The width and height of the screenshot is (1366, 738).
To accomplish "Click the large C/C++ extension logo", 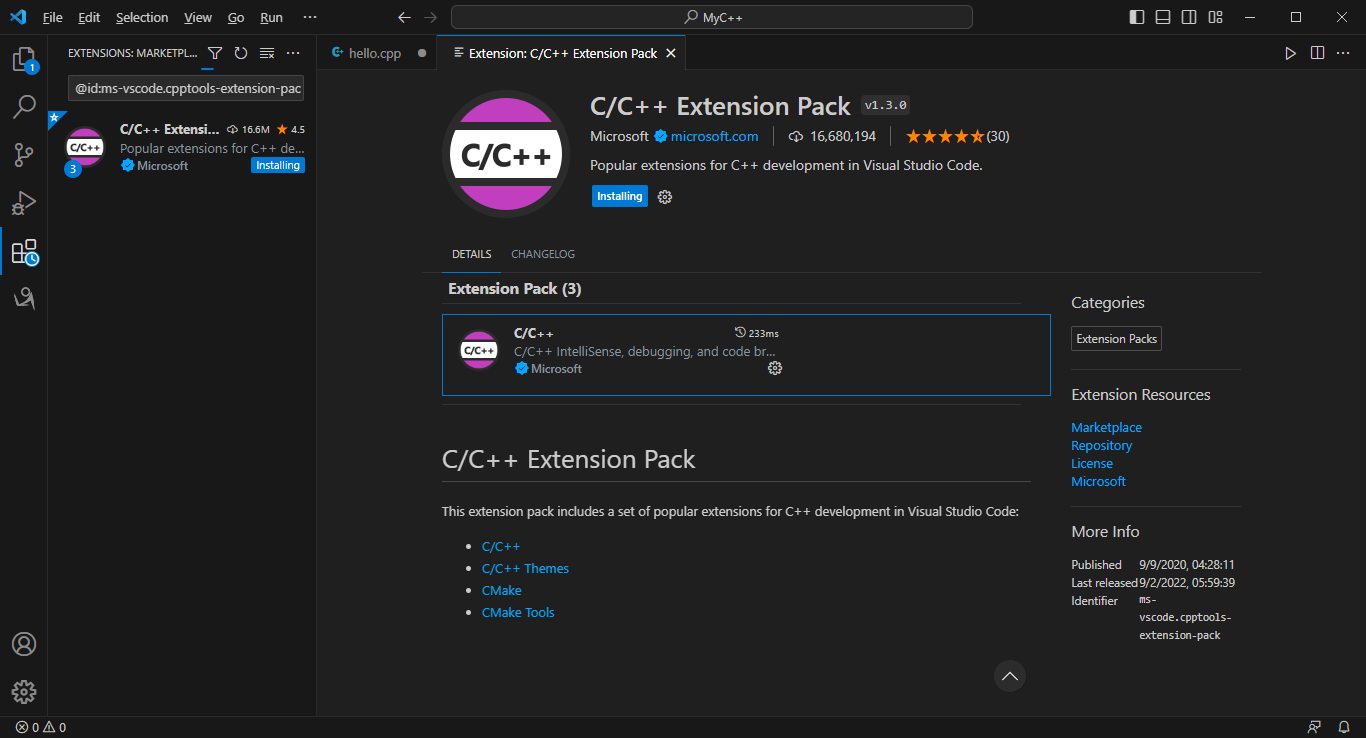I will pos(506,154).
